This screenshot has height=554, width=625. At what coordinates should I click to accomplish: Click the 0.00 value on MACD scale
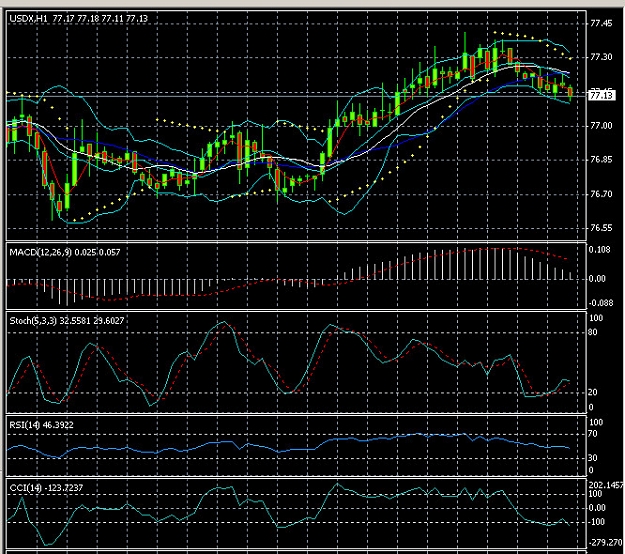coord(597,279)
